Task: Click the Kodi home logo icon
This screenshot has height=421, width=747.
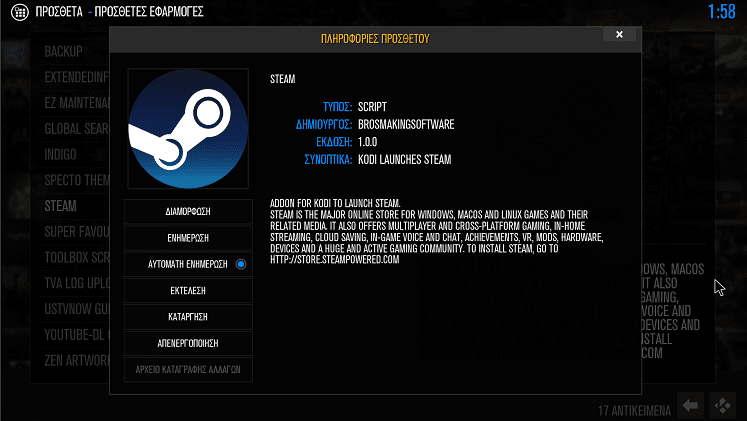Action: click(723, 406)
